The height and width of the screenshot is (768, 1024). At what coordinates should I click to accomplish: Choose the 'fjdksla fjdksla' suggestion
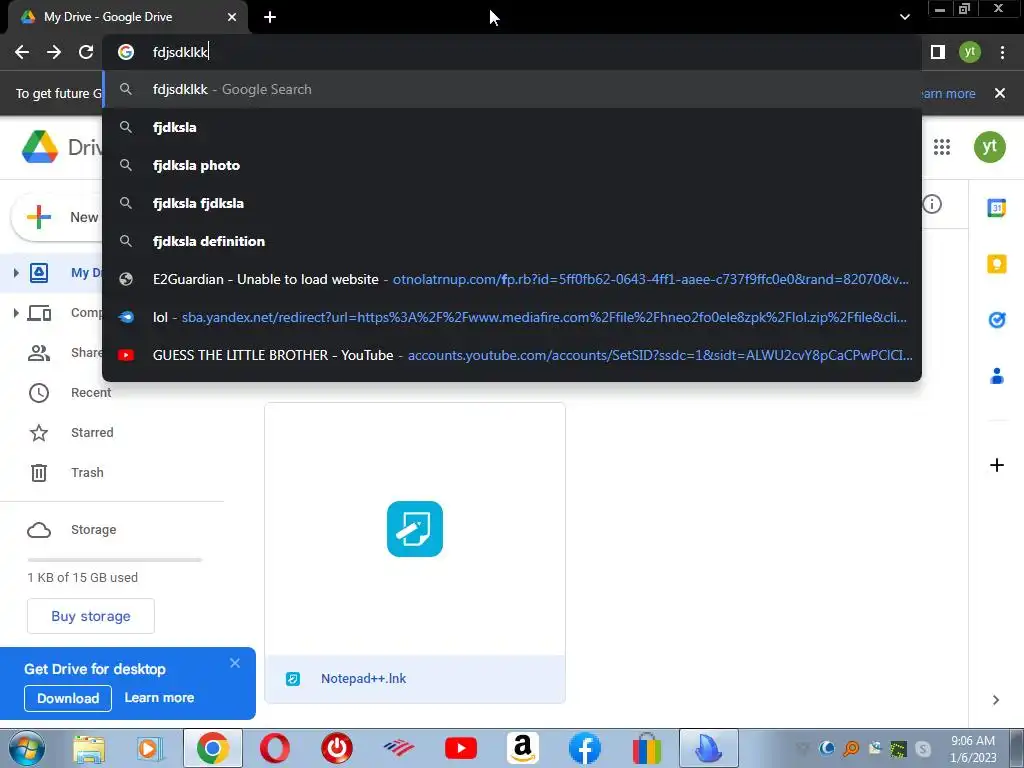[x=512, y=203]
